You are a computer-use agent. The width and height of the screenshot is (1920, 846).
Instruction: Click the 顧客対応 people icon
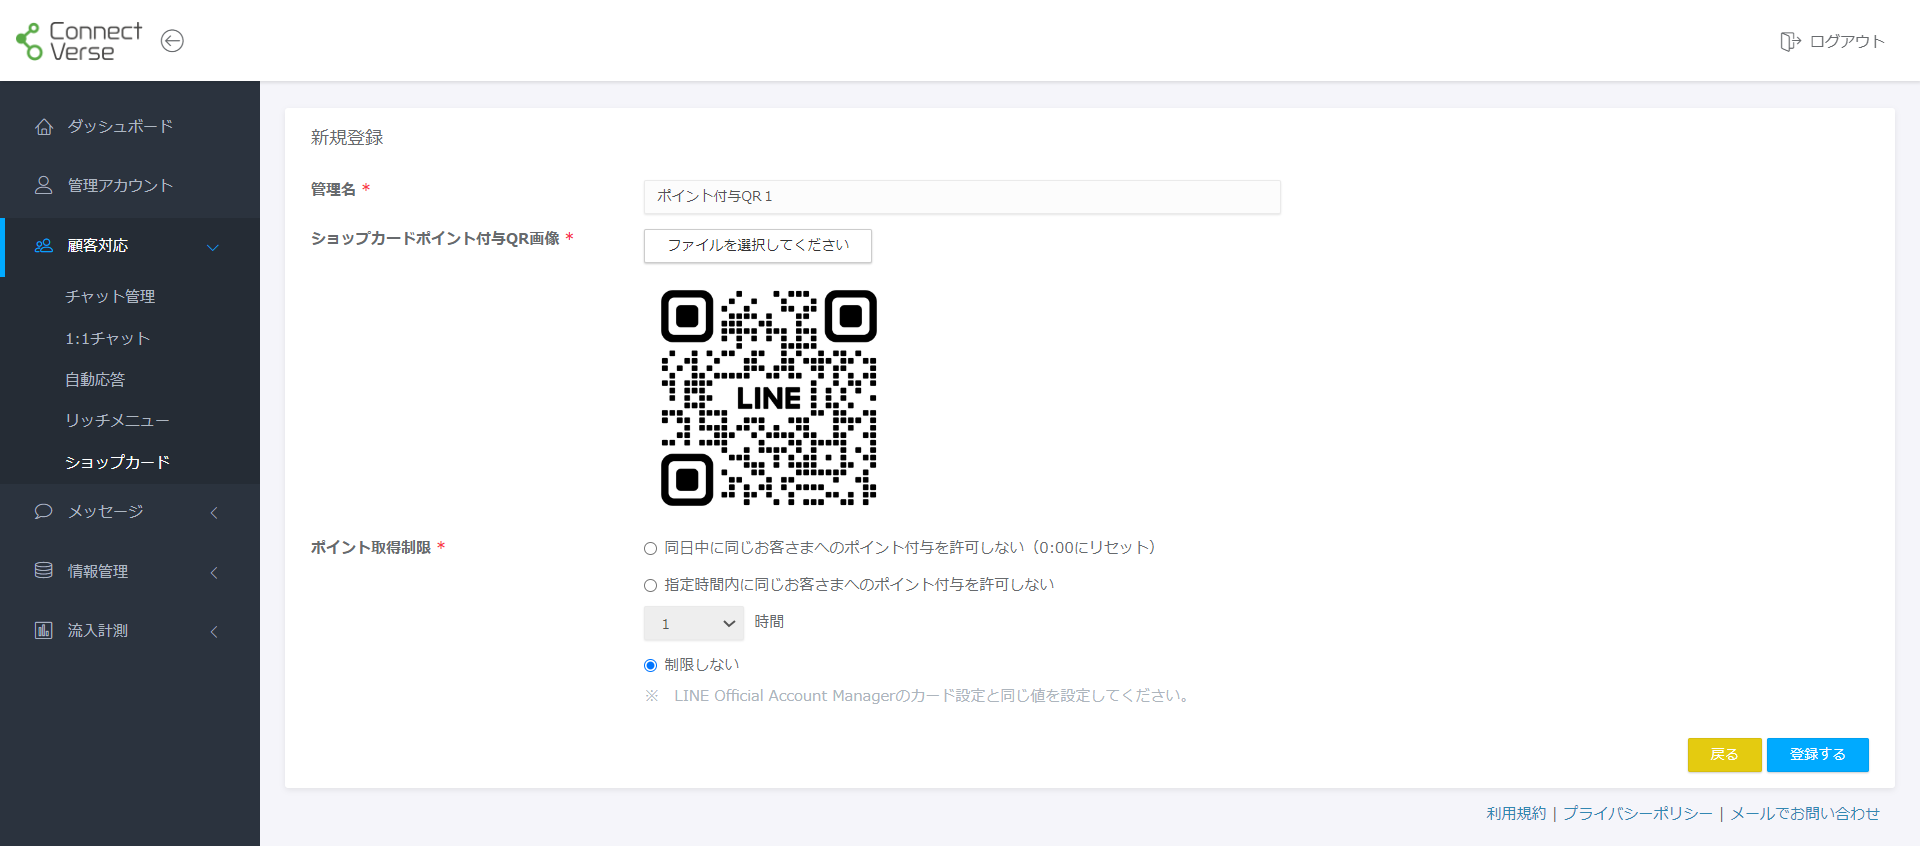pos(44,245)
